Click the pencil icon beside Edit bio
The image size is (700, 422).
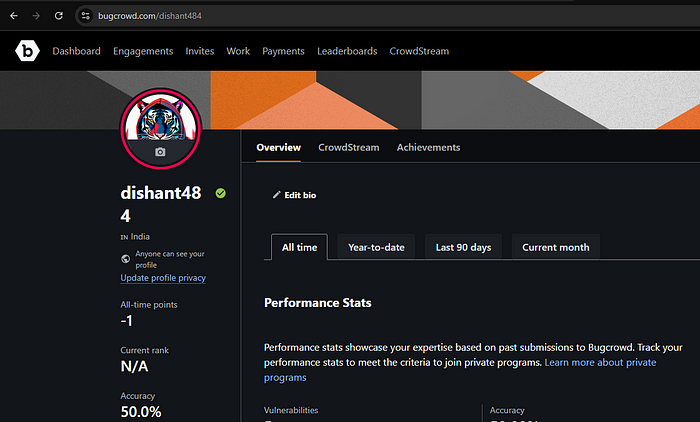click(276, 195)
